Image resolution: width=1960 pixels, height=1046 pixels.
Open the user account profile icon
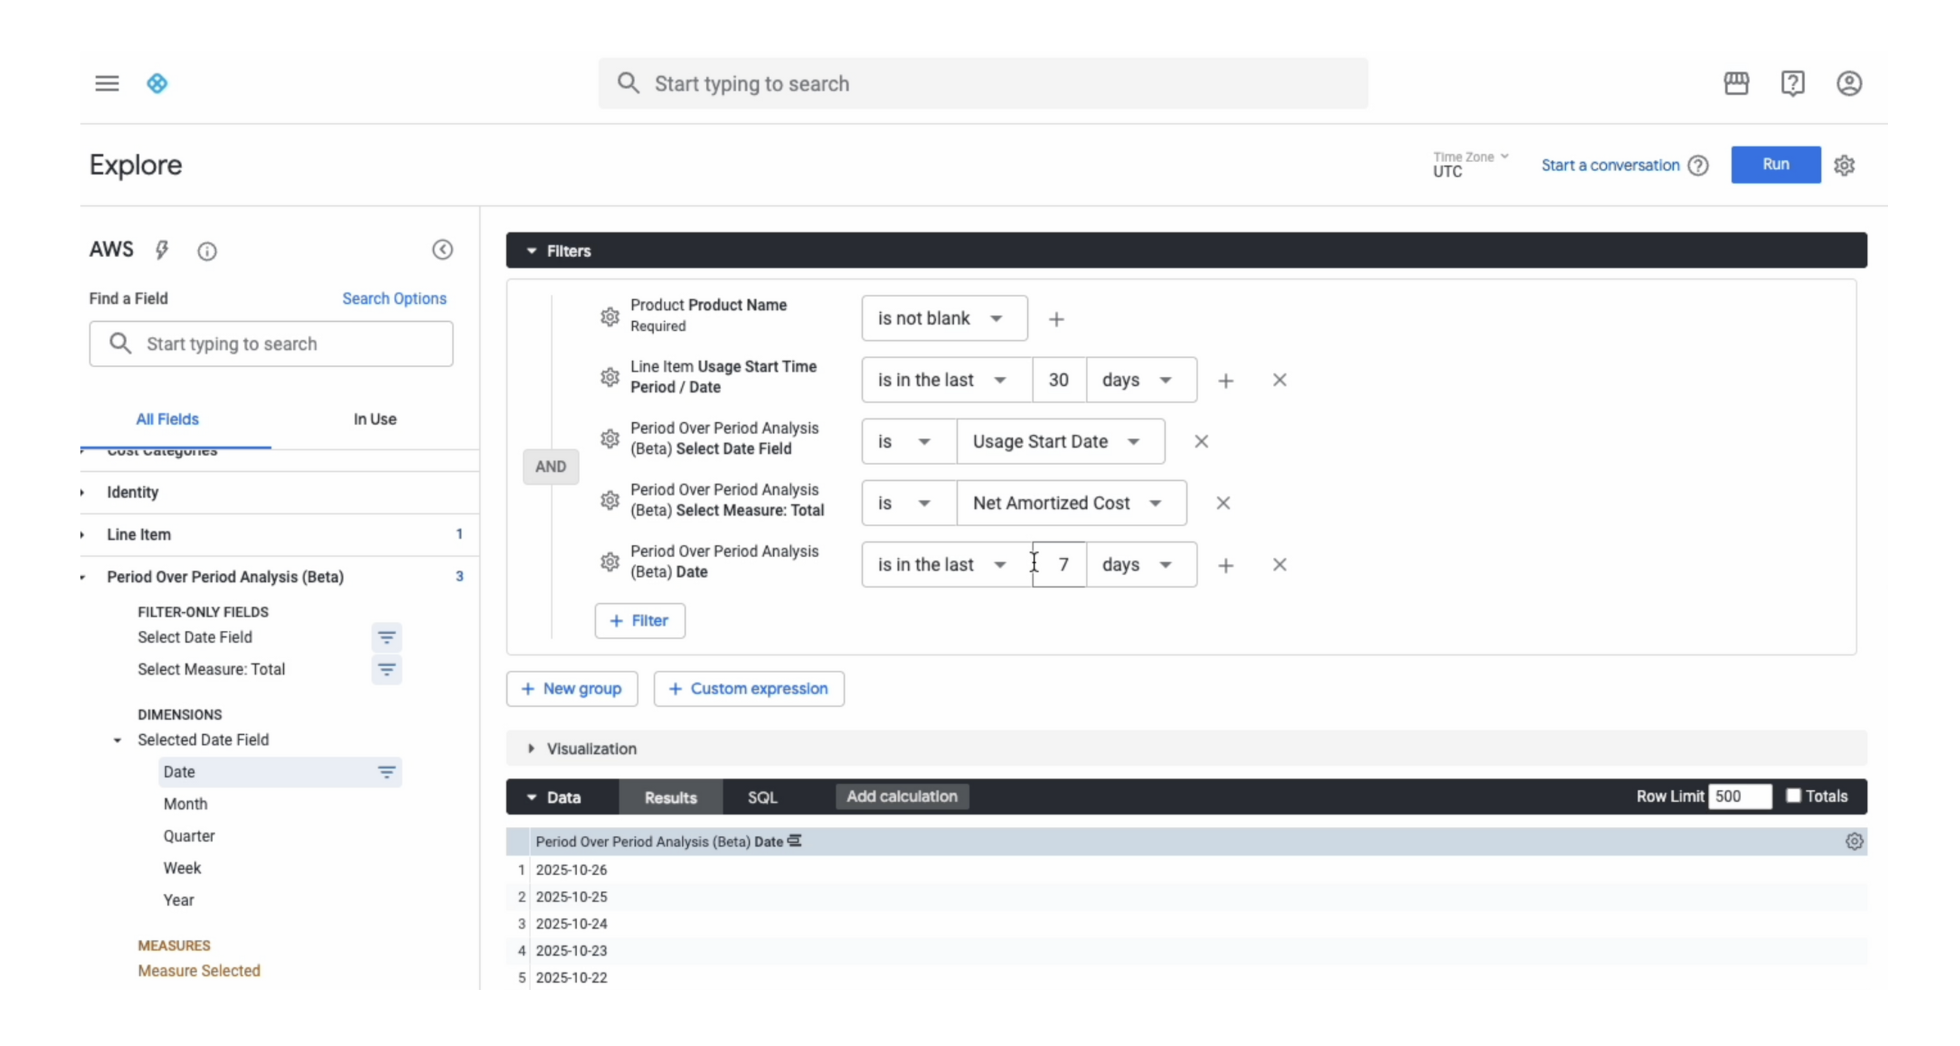pyautogui.click(x=1849, y=84)
